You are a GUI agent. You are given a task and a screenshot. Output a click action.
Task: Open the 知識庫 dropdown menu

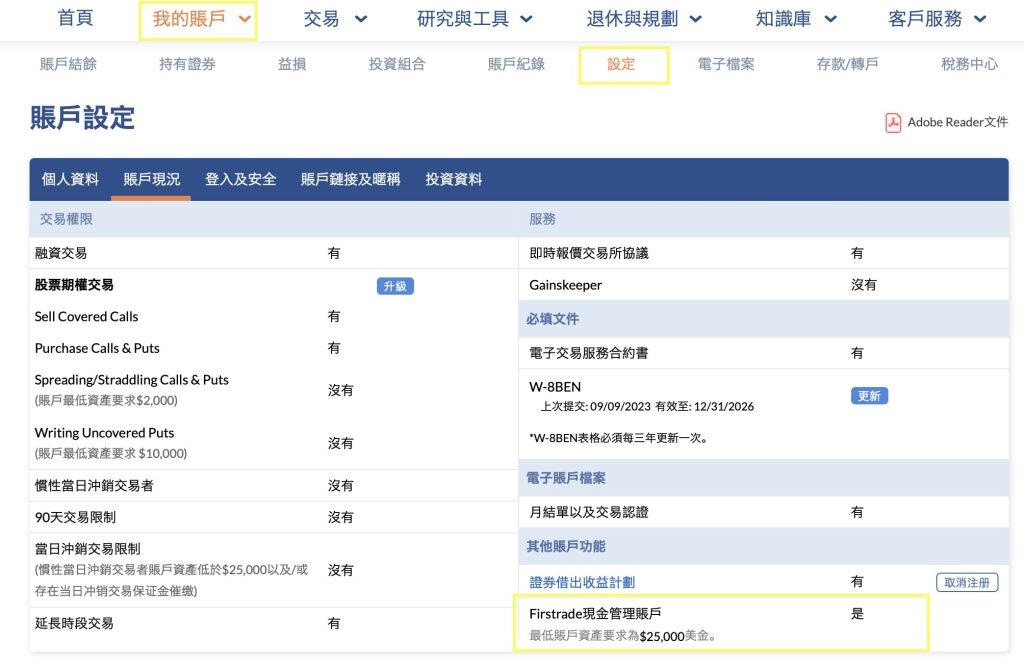click(x=796, y=19)
